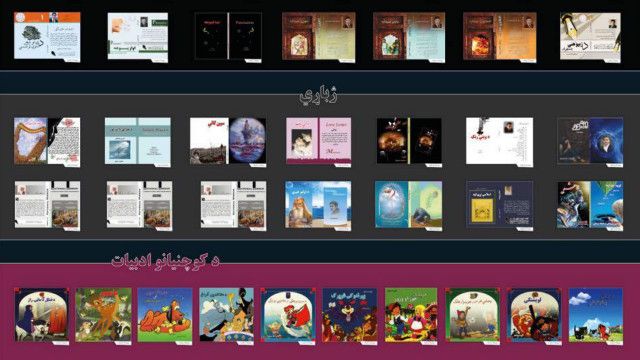Click the cover showing bearded old man by sea
640x360 pixels.
318,205
